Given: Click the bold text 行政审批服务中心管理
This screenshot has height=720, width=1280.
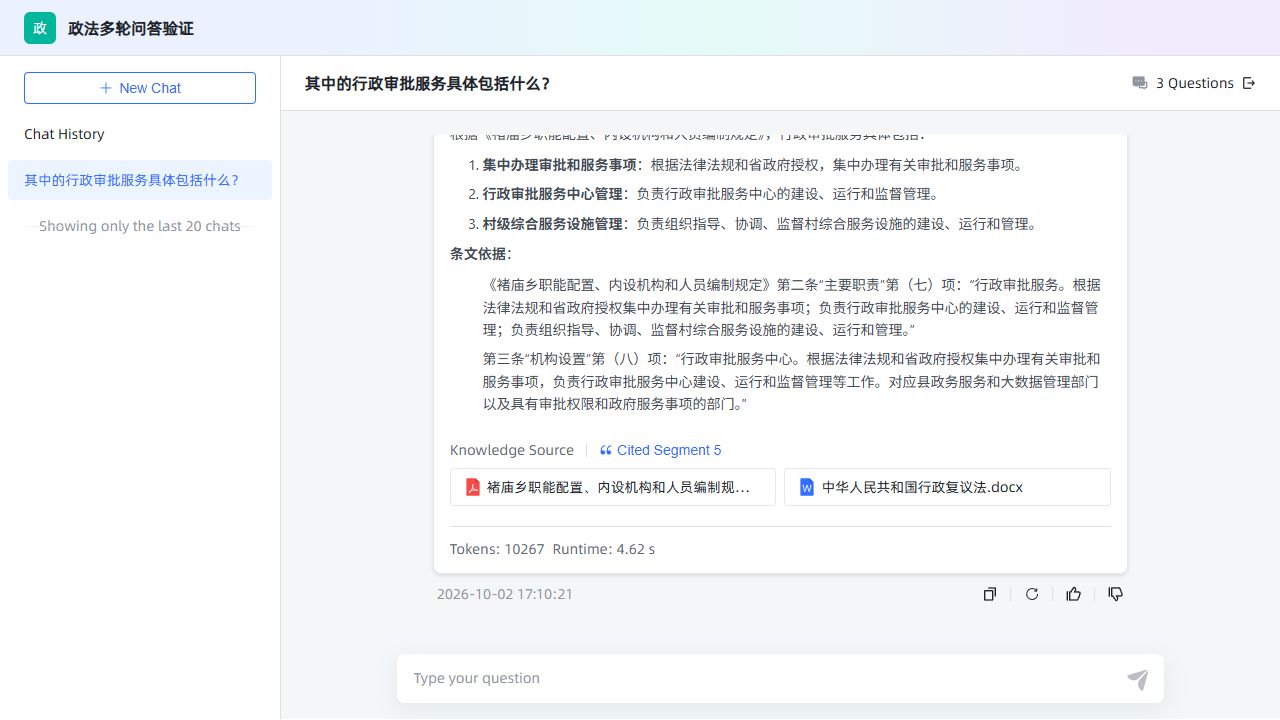Looking at the screenshot, I should coord(553,194).
